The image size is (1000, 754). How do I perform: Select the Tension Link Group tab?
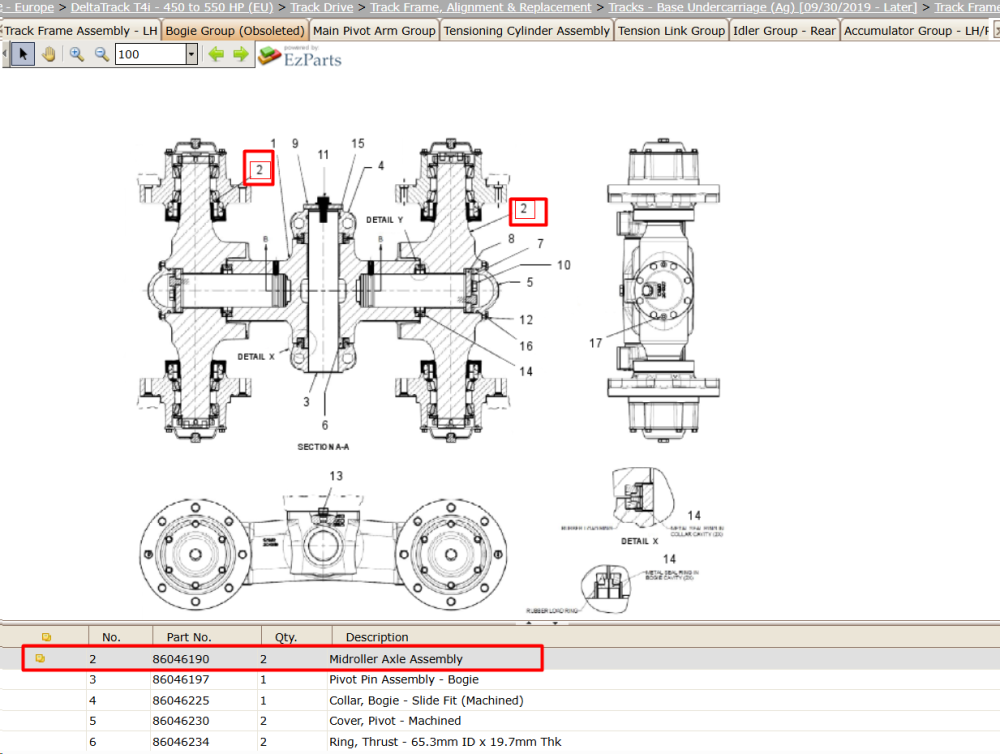[671, 31]
